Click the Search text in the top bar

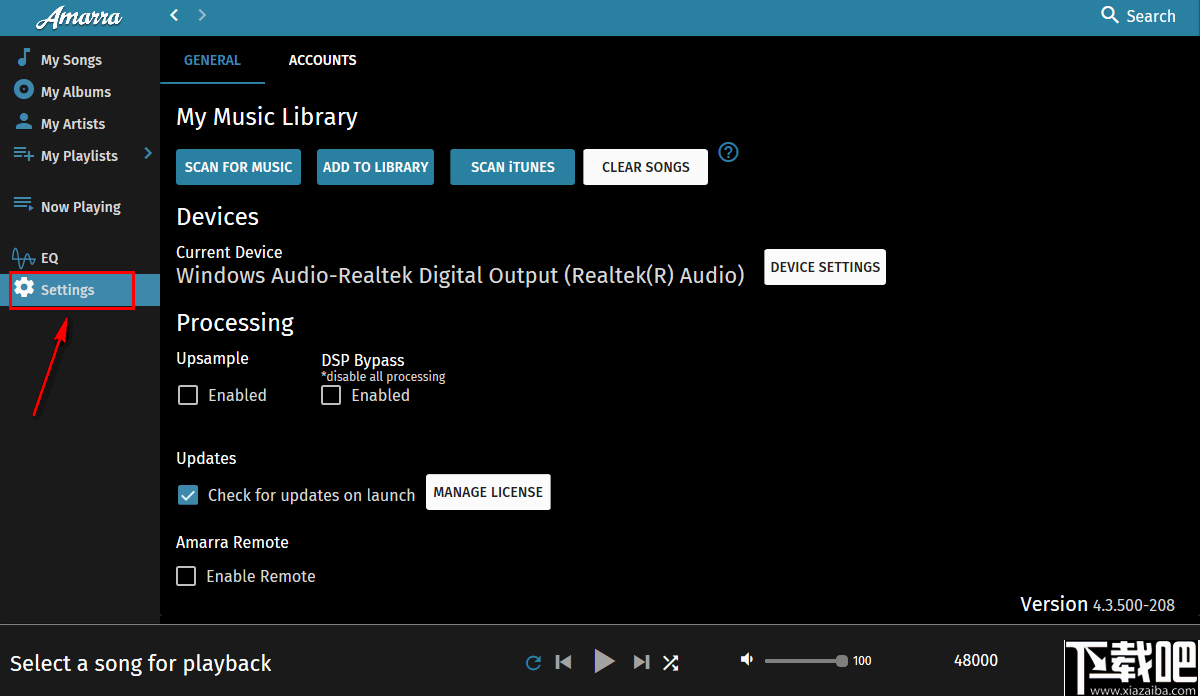(1151, 16)
